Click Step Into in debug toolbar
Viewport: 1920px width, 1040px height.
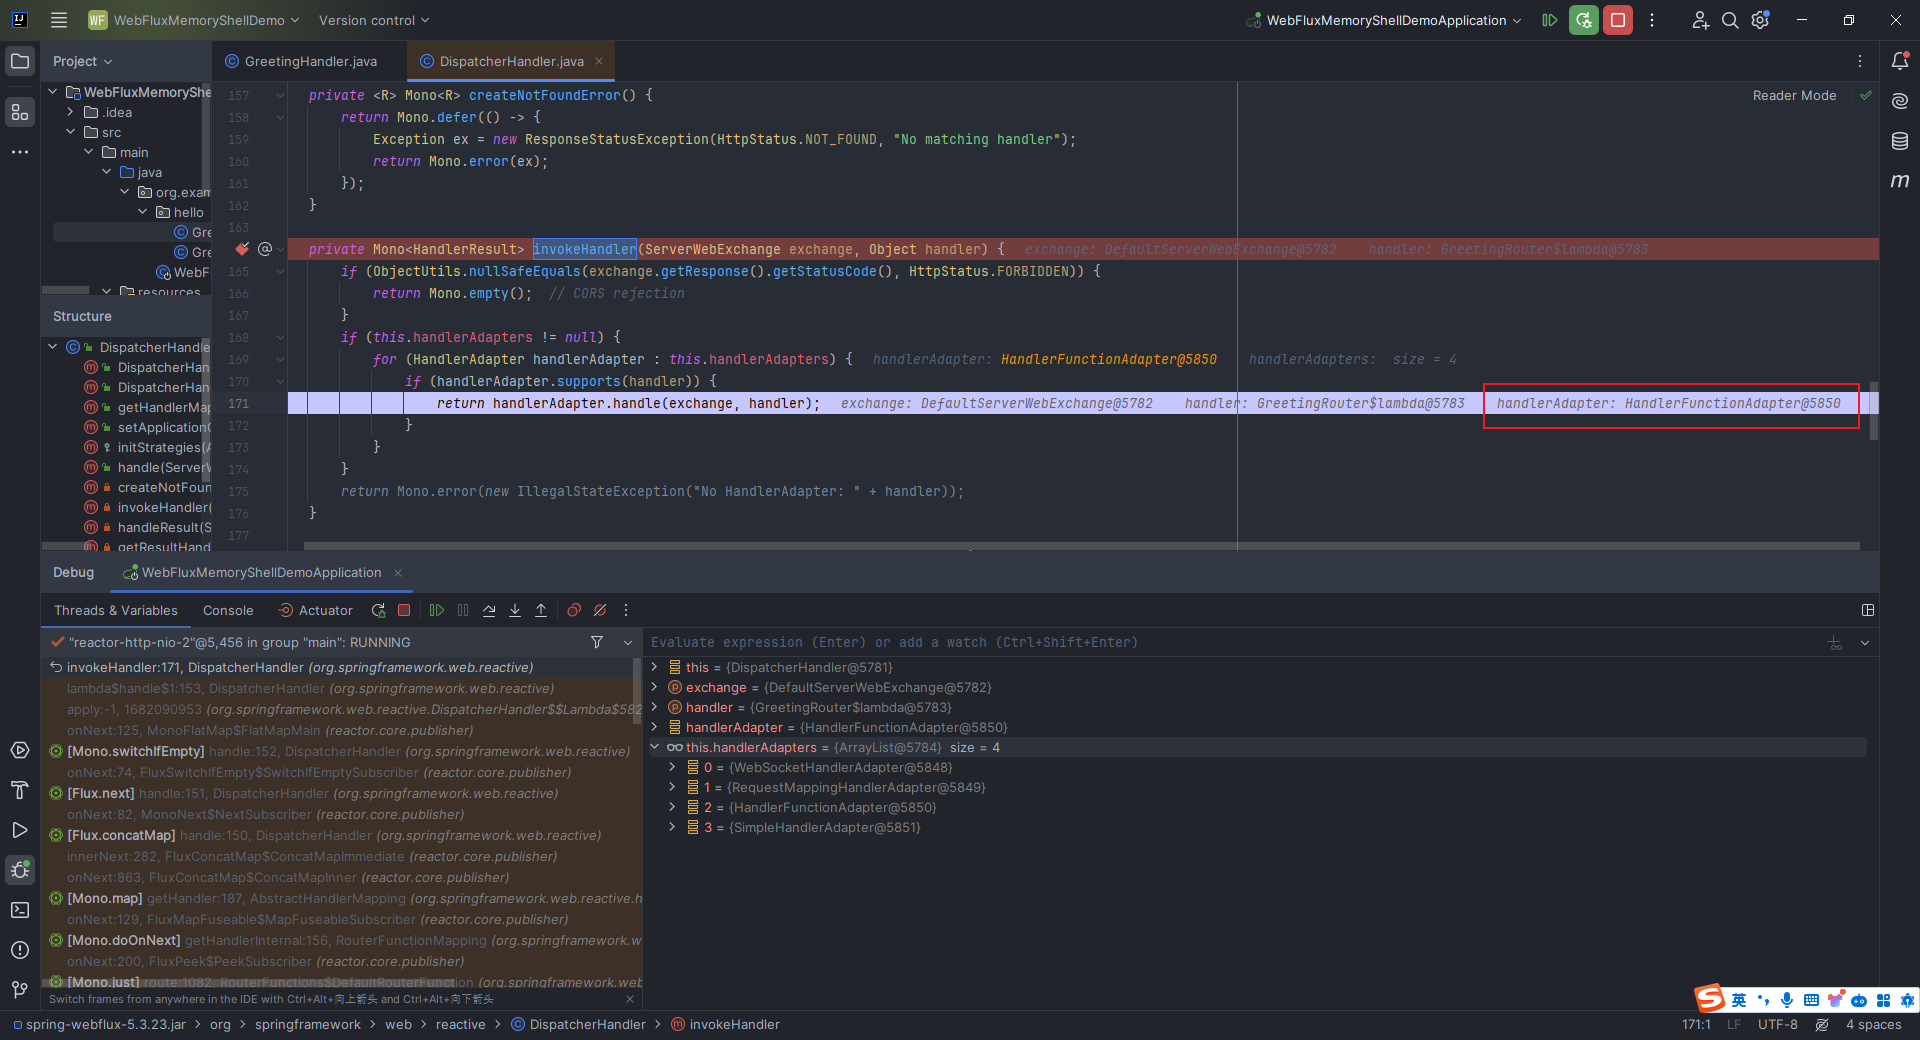pos(515,610)
